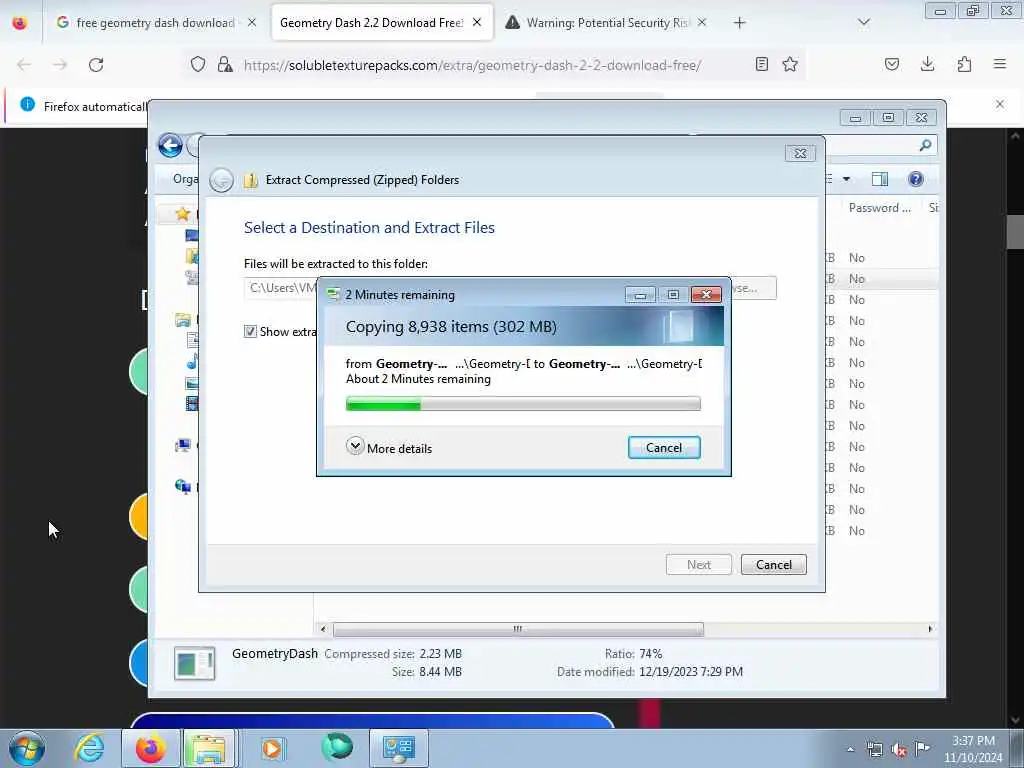
Task: Click the network tray icon
Action: 874,749
